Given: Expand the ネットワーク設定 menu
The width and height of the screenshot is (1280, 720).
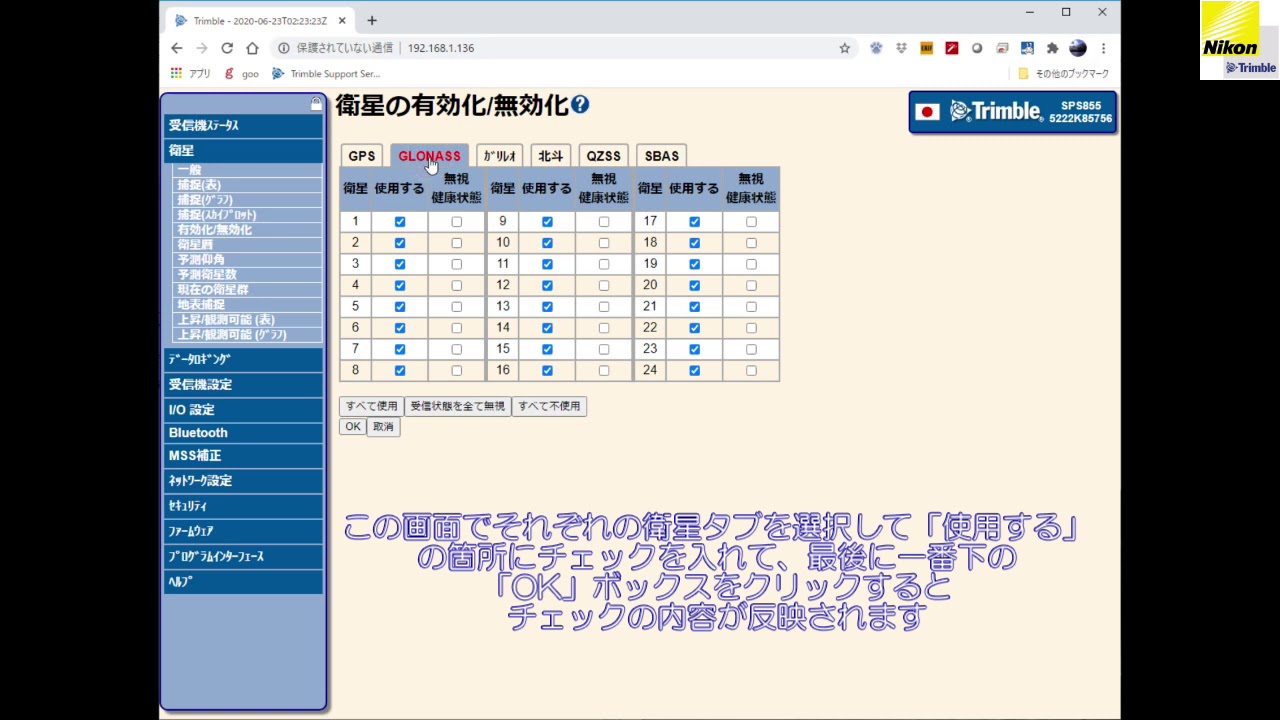Looking at the screenshot, I should tap(243, 481).
